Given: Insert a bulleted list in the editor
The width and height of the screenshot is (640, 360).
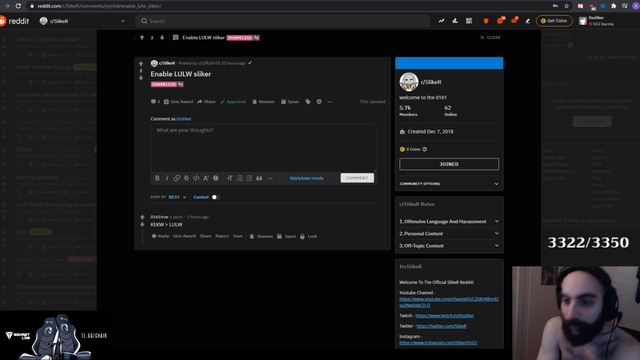Looking at the screenshot, I should (x=240, y=178).
